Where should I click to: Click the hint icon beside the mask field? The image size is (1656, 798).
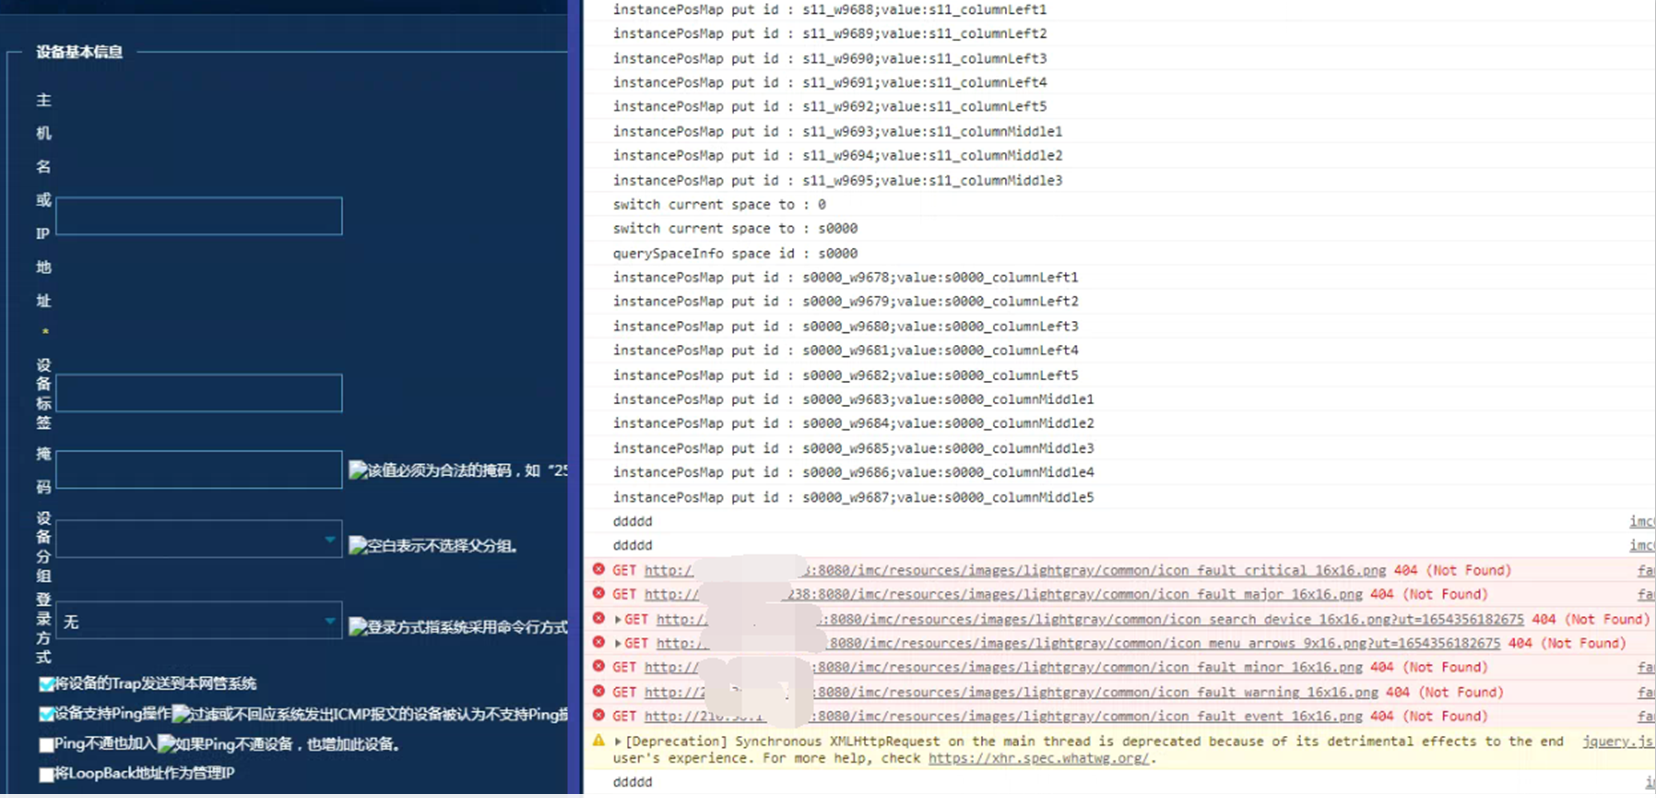[357, 470]
